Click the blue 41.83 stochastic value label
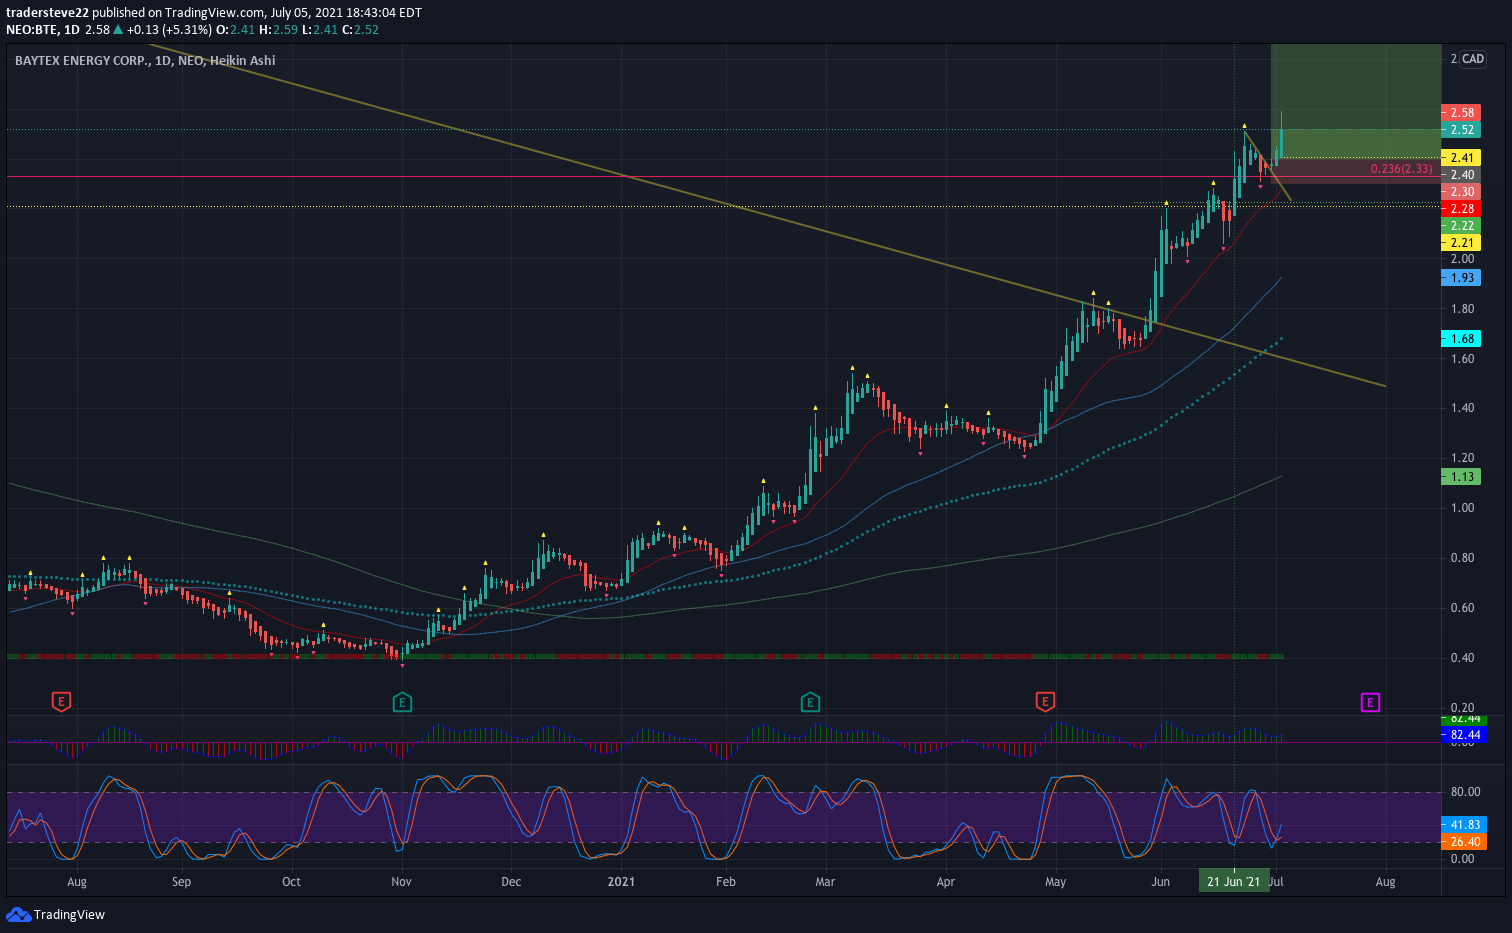This screenshot has width=1512, height=933. click(1464, 825)
